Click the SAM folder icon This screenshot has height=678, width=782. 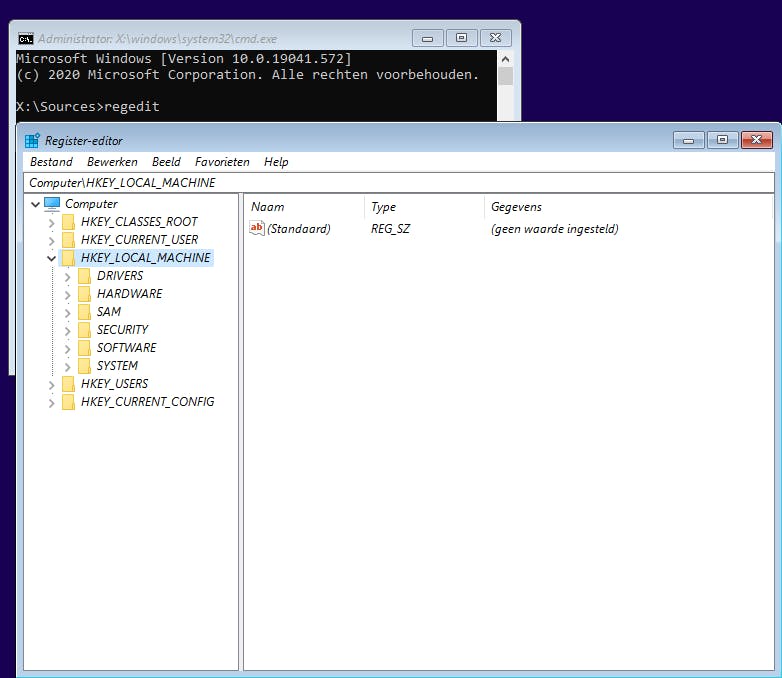pos(84,312)
